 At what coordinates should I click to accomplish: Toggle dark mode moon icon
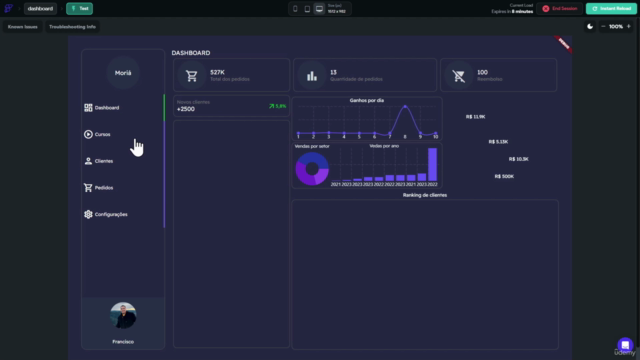590,27
